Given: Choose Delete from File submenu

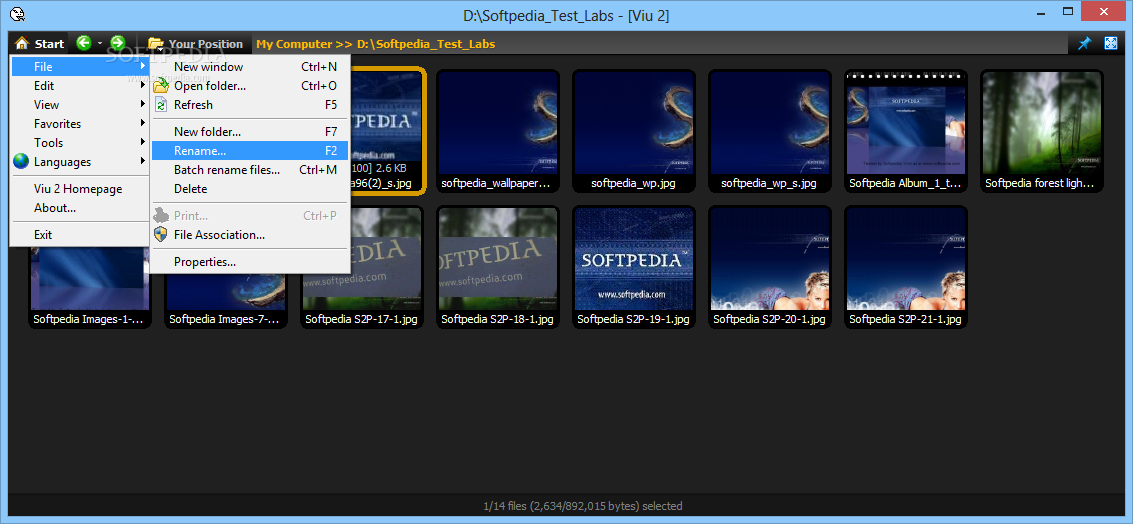Looking at the screenshot, I should point(250,189).
